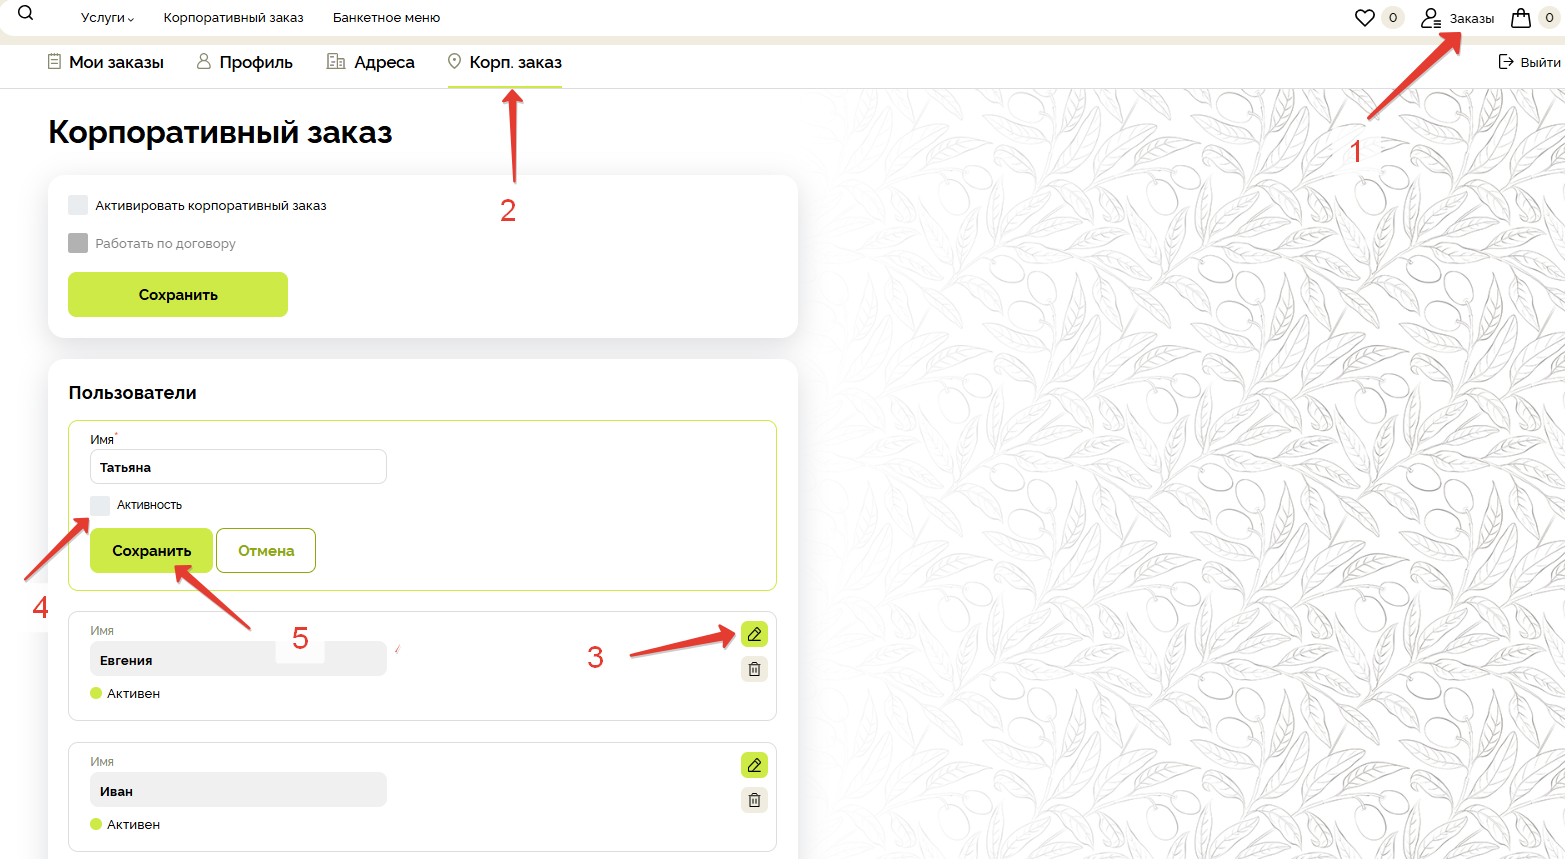Screen dimensions: 1565x859
Task: Toggle 'Работать по договору' checkbox
Action: pos(78,243)
